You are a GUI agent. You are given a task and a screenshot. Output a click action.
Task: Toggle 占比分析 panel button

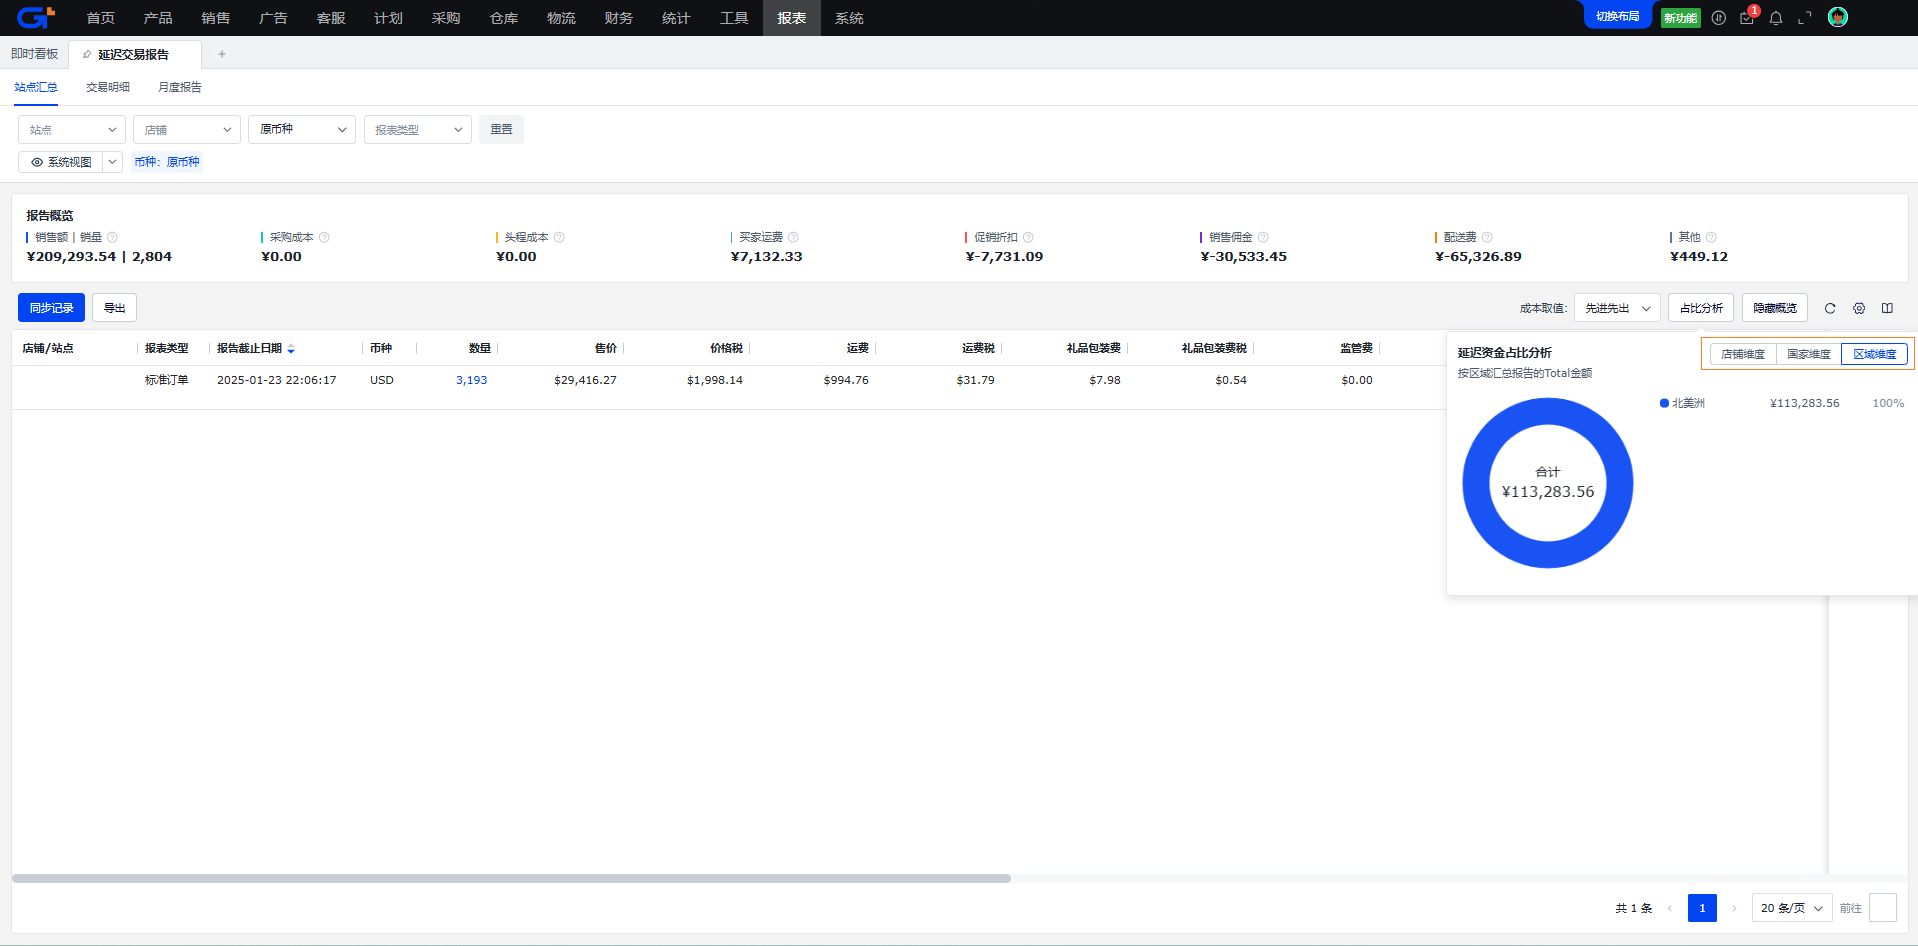click(1701, 308)
